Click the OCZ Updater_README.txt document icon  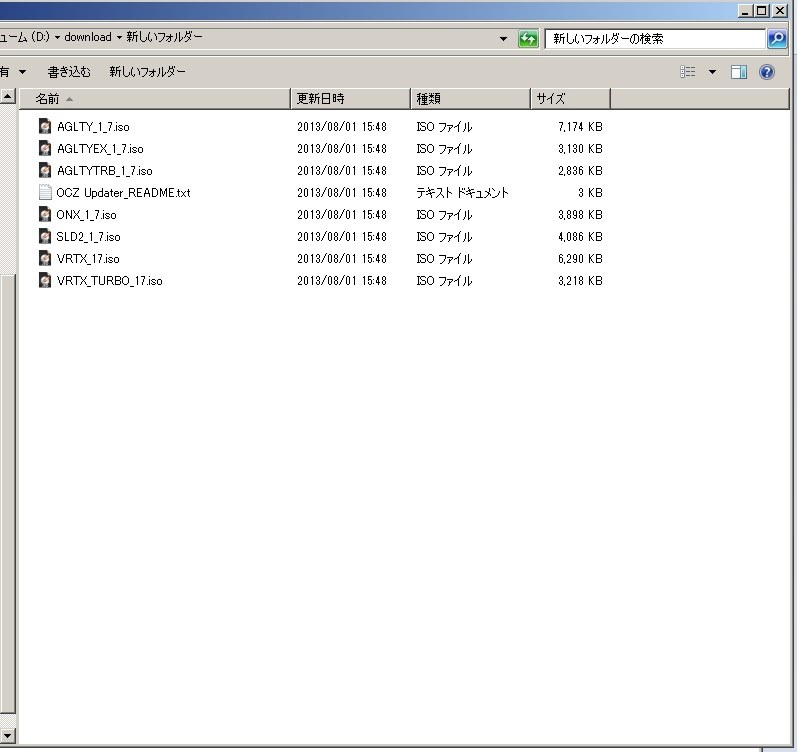(x=45, y=192)
